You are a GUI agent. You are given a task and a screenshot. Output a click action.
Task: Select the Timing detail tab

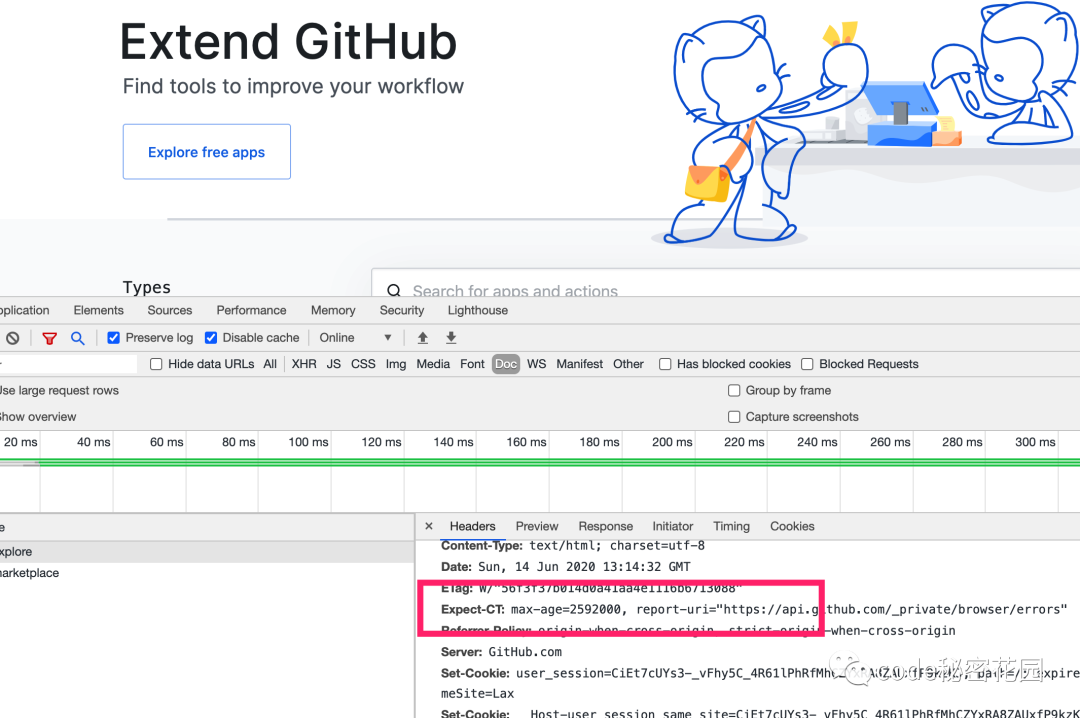731,526
